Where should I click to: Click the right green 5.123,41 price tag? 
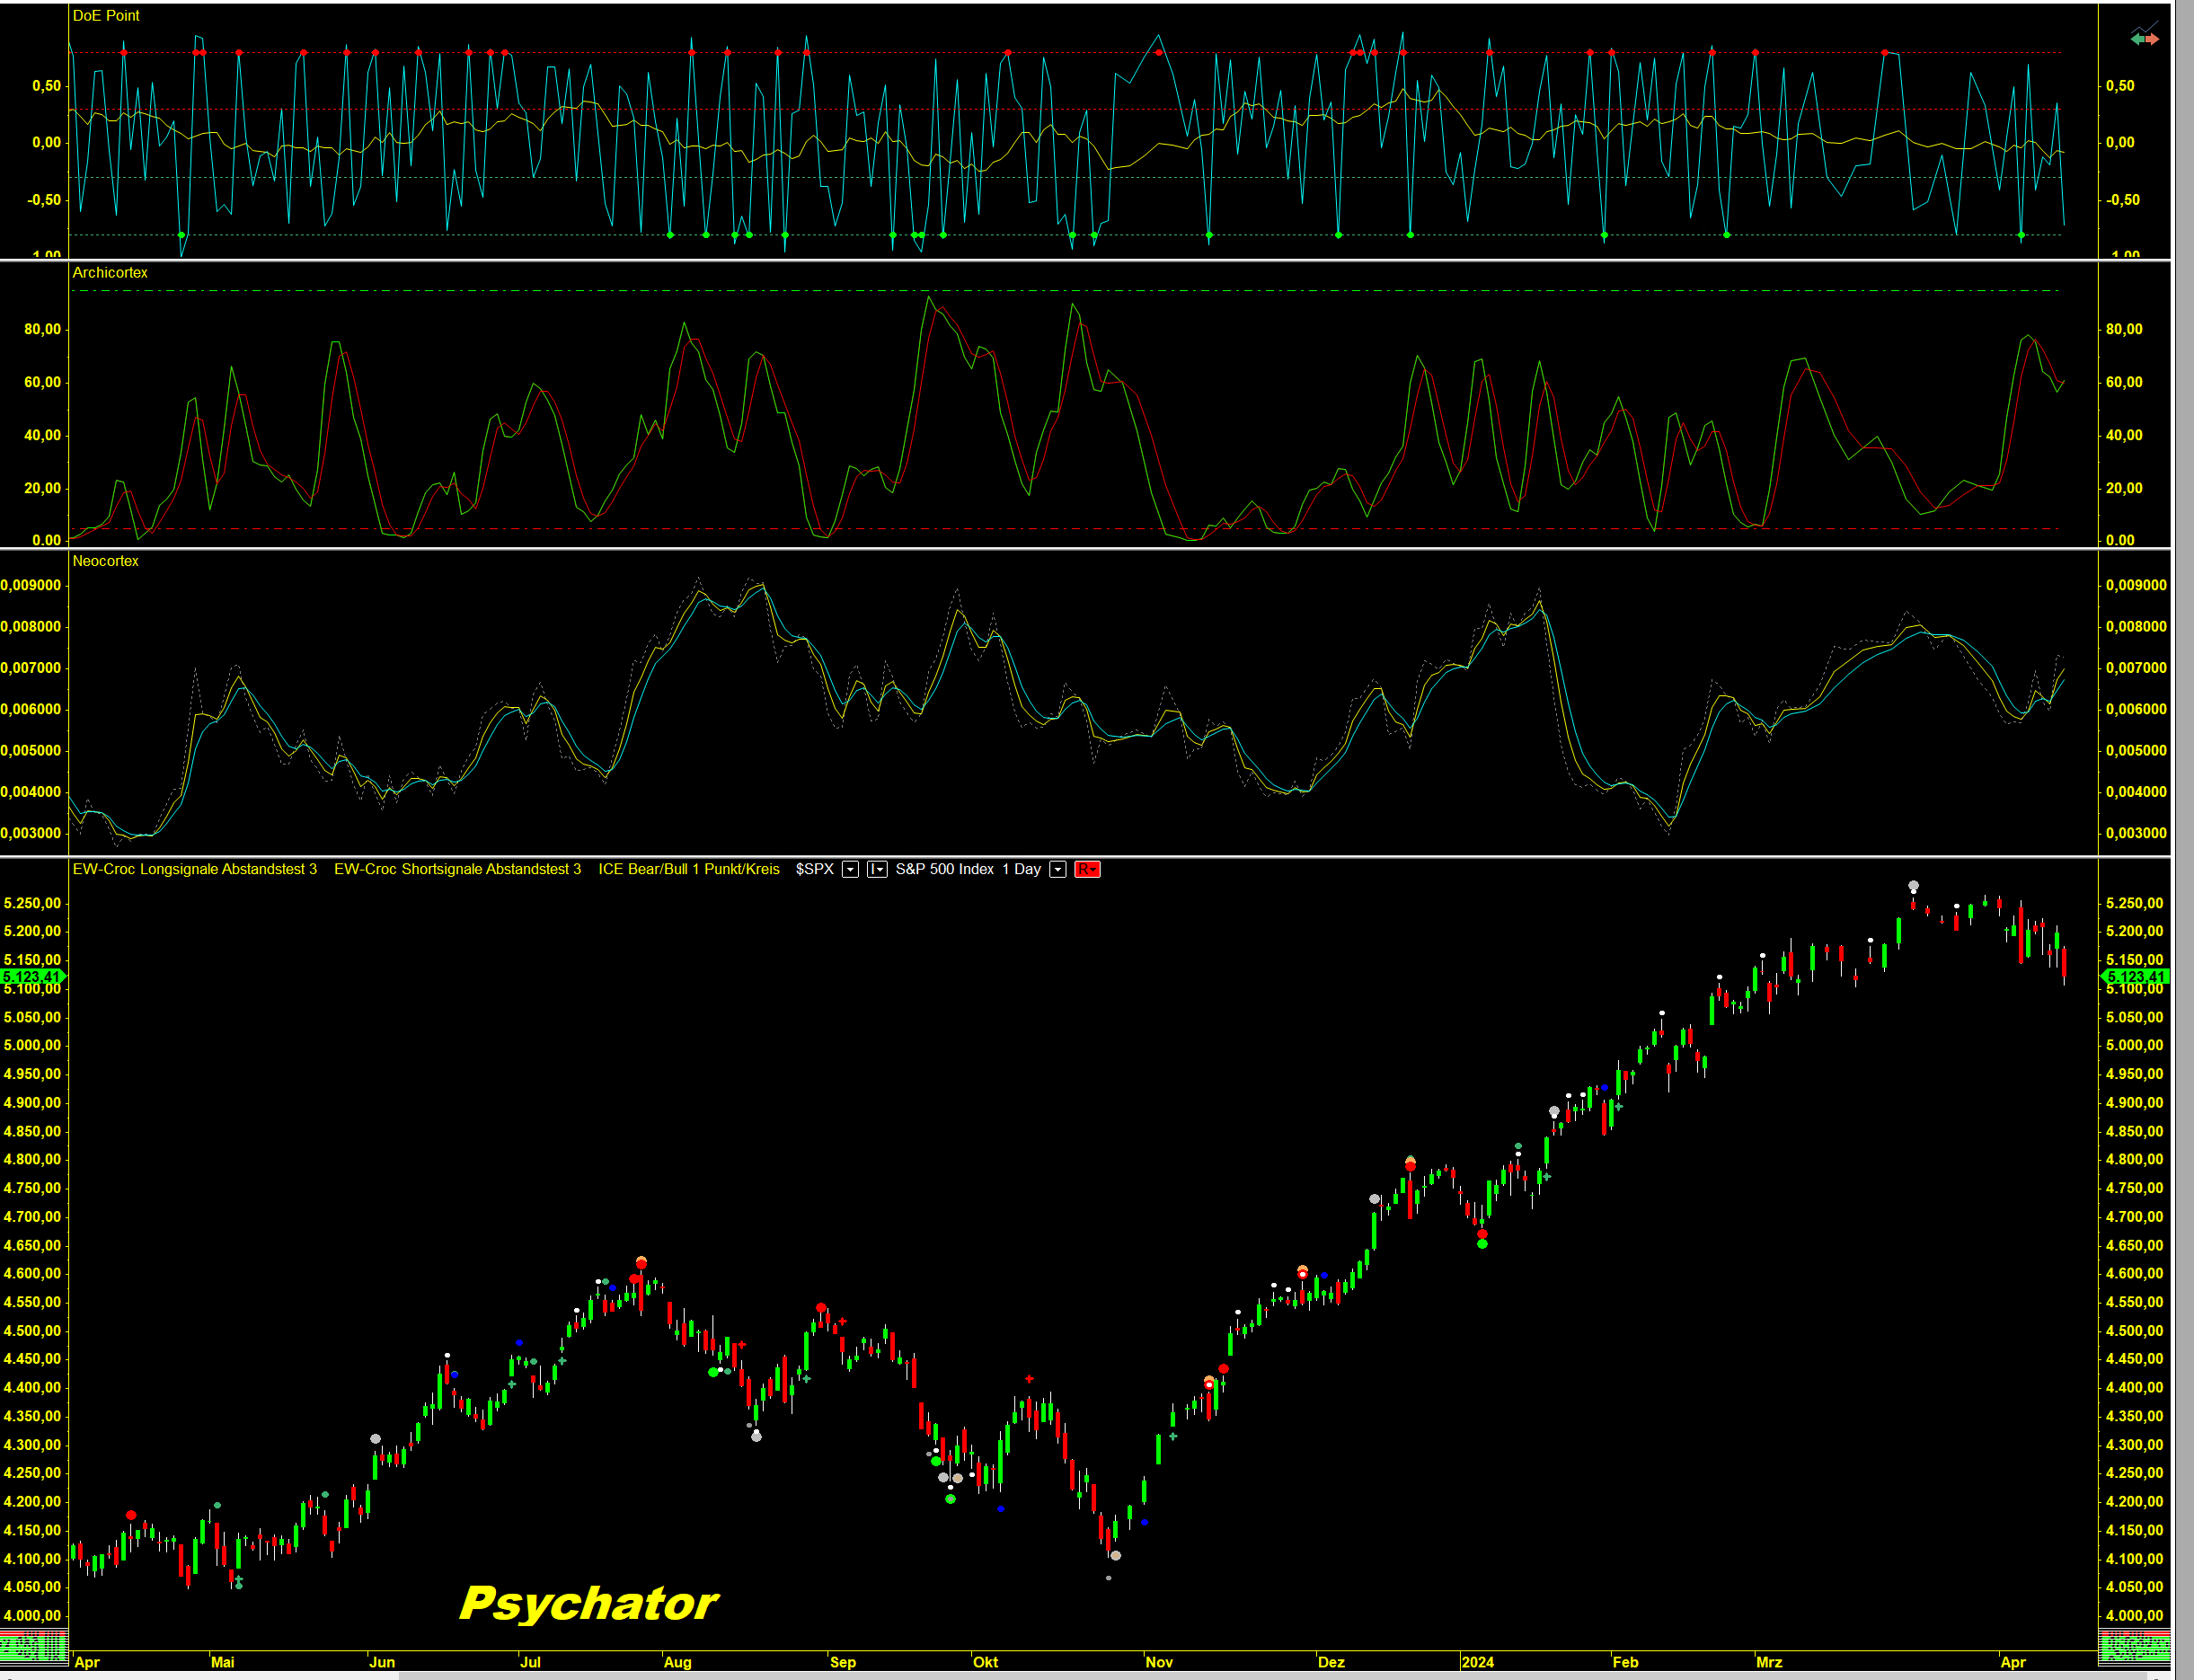(2134, 976)
